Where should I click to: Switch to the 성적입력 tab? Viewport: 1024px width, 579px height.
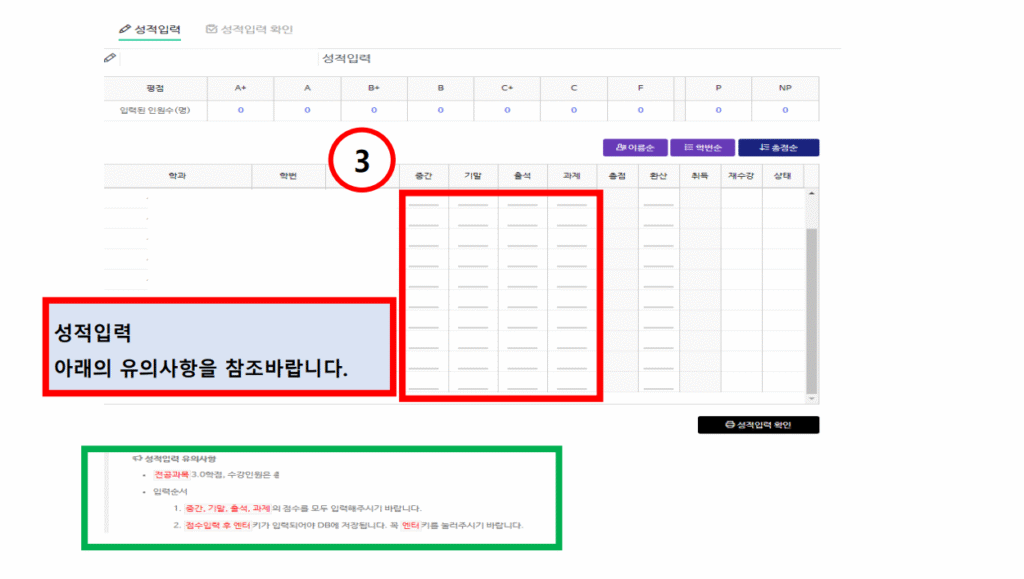(x=150, y=29)
